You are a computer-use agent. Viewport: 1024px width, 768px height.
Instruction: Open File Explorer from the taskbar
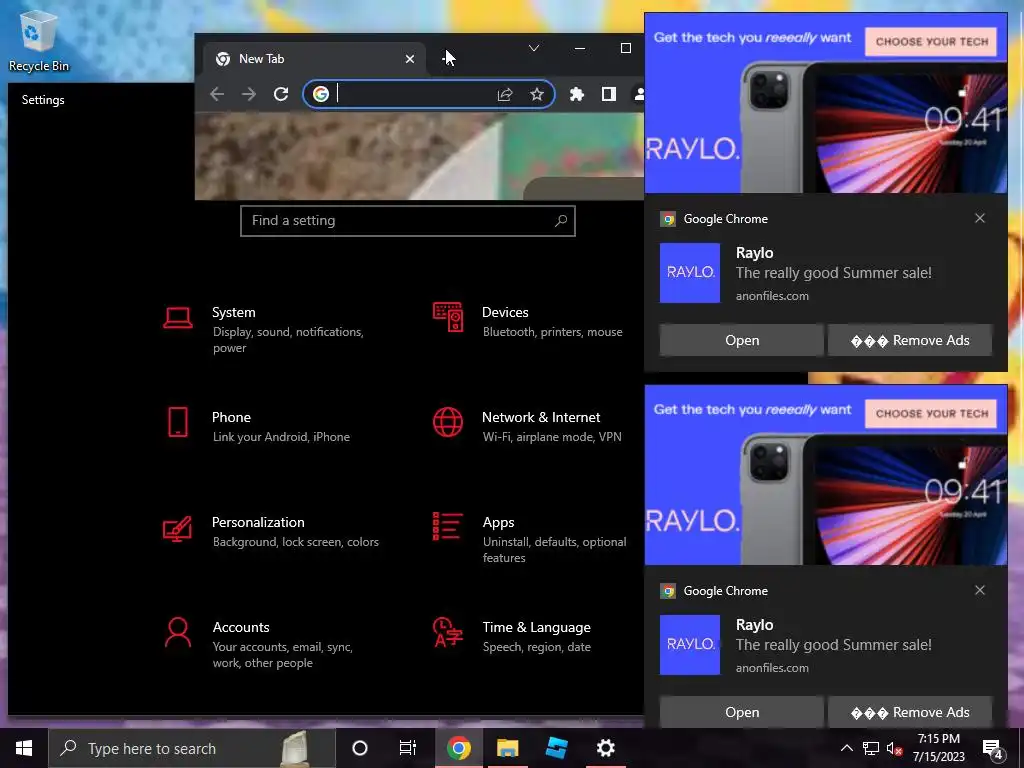pyautogui.click(x=507, y=748)
